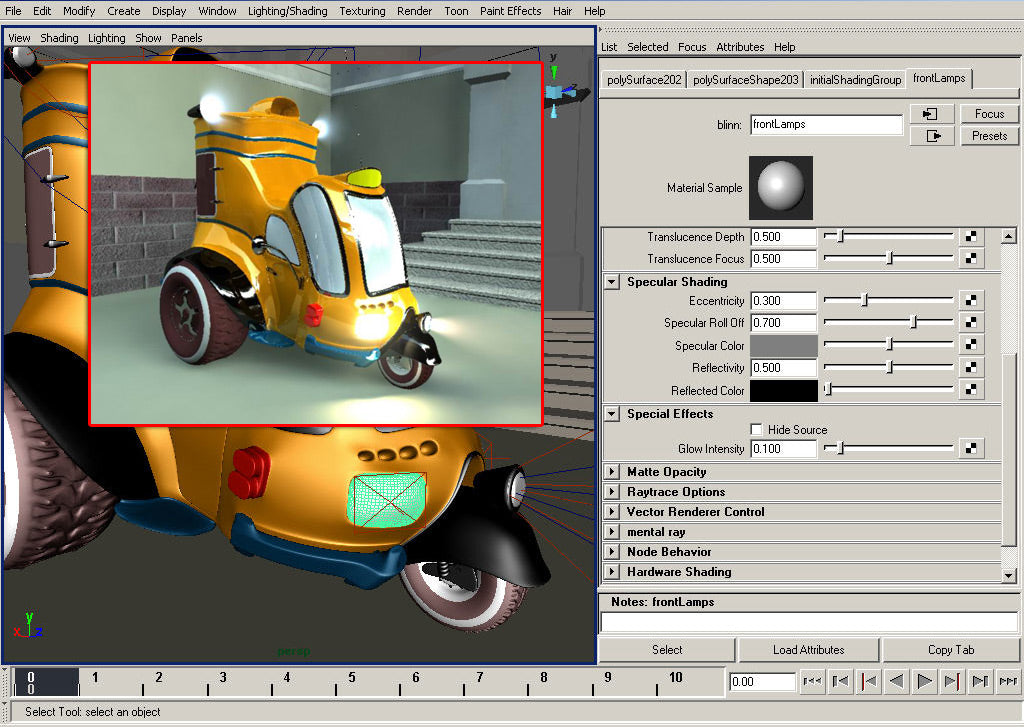The image size is (1024, 727).
Task: Click the Load Attributes button
Action: click(x=808, y=650)
